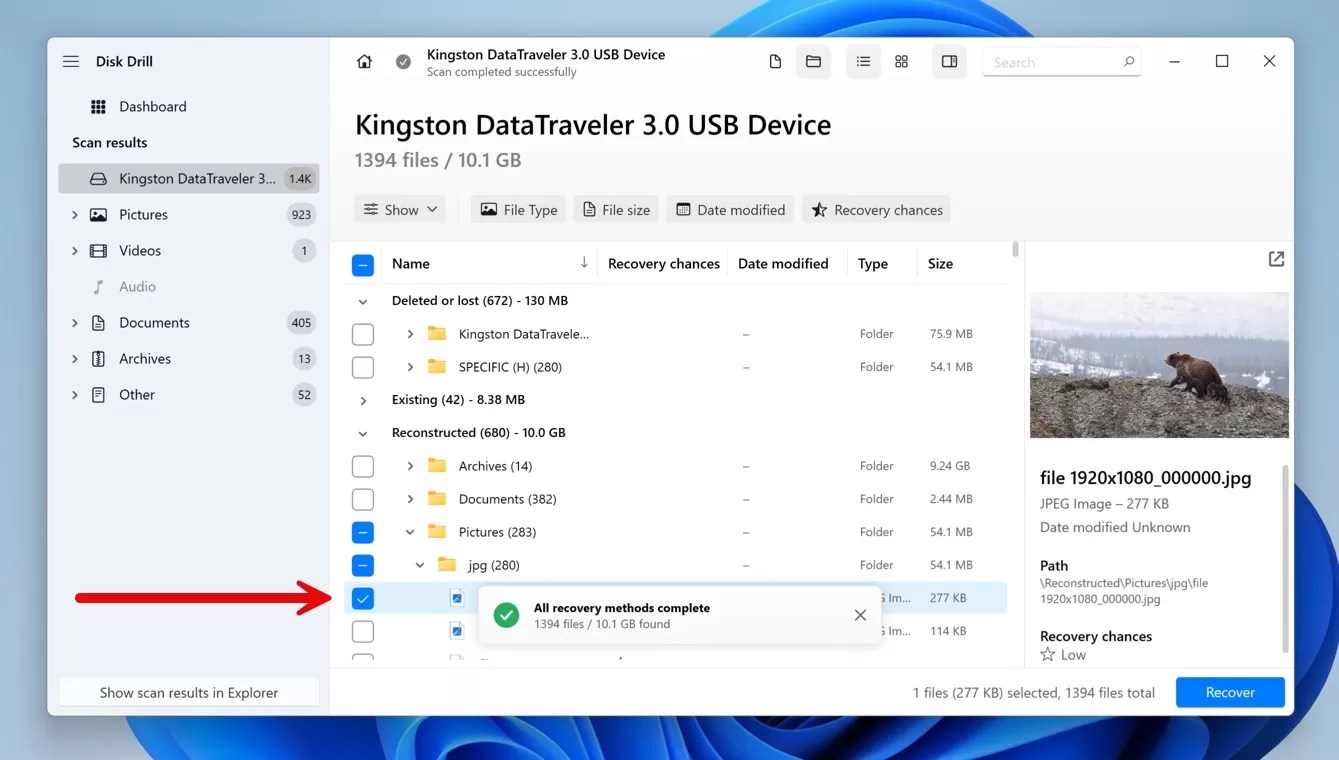Click the hamburger menu next to Disk Drill
Image resolution: width=1339 pixels, height=760 pixels.
click(70, 61)
